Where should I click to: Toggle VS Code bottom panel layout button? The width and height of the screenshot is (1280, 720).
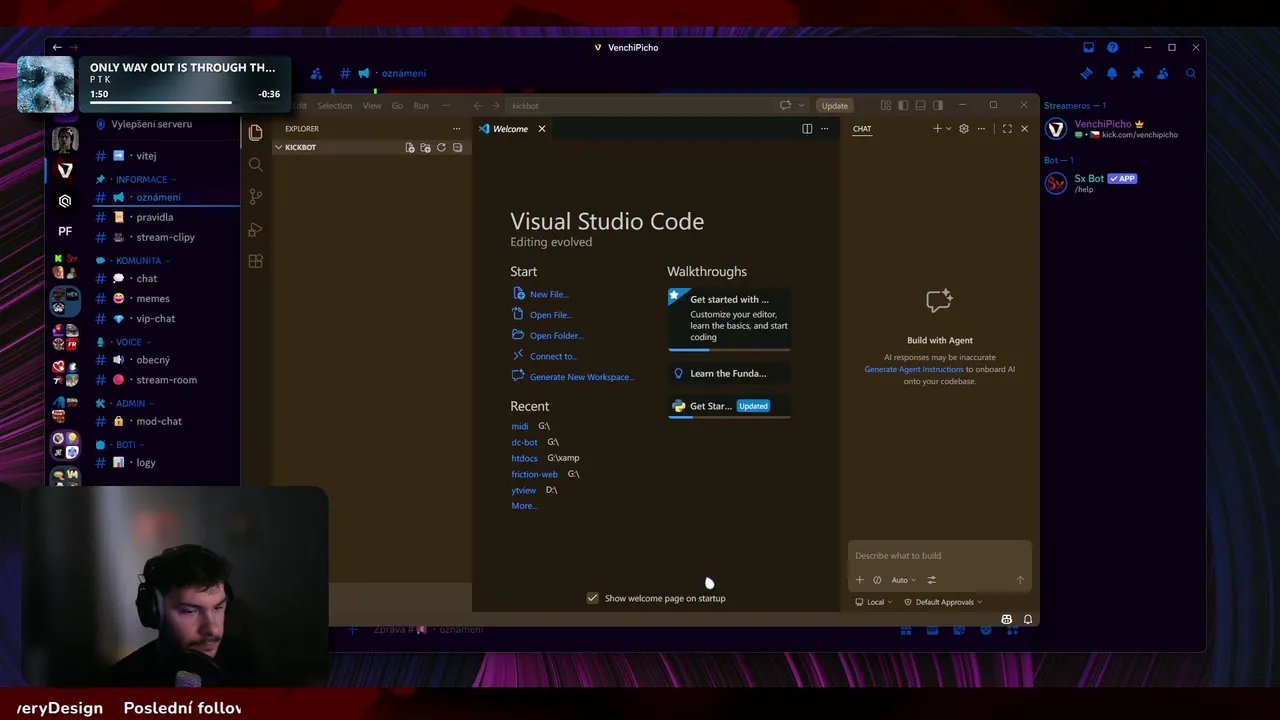[x=920, y=105]
